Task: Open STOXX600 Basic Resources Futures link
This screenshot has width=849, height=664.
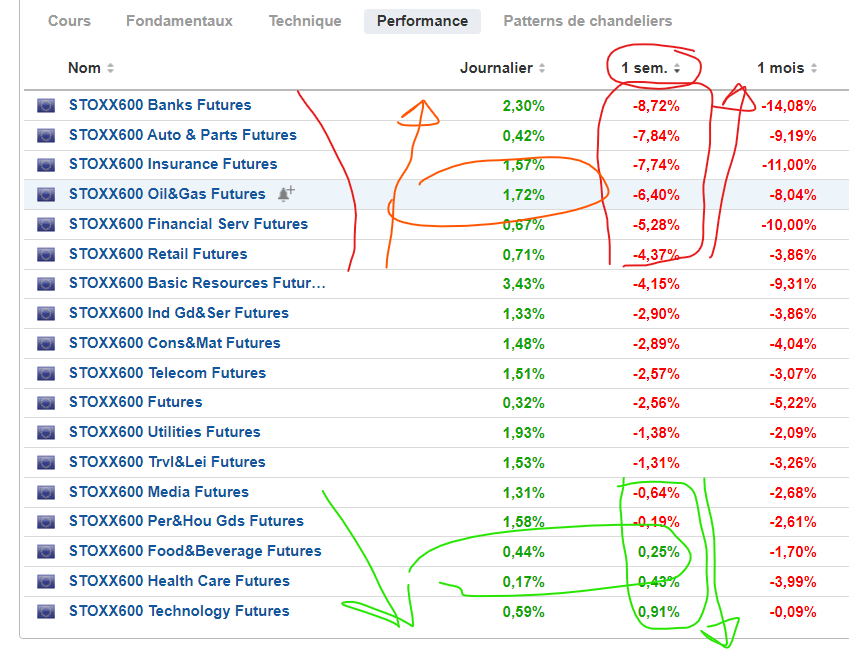Action: [x=197, y=283]
